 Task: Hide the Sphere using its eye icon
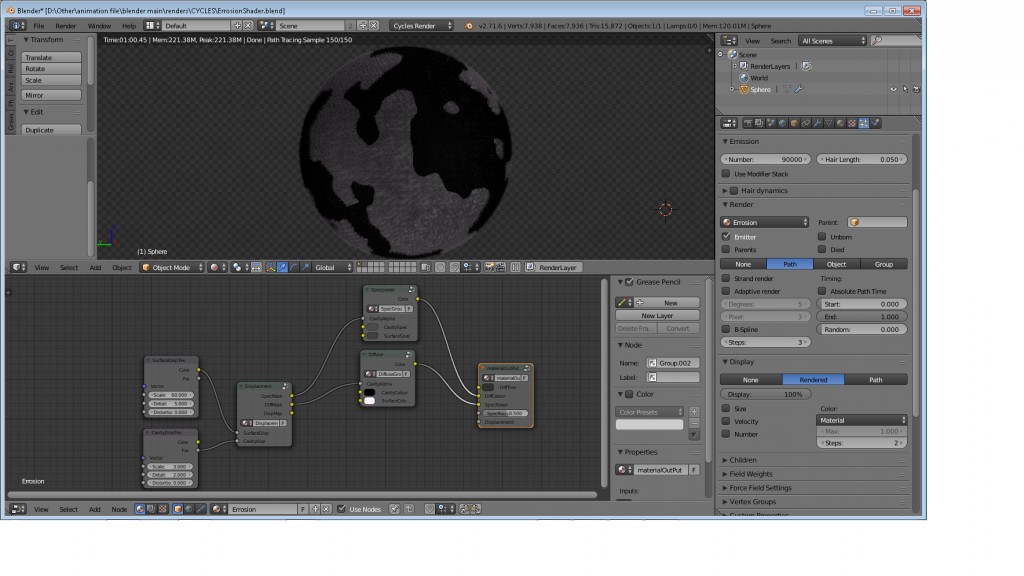(x=893, y=89)
